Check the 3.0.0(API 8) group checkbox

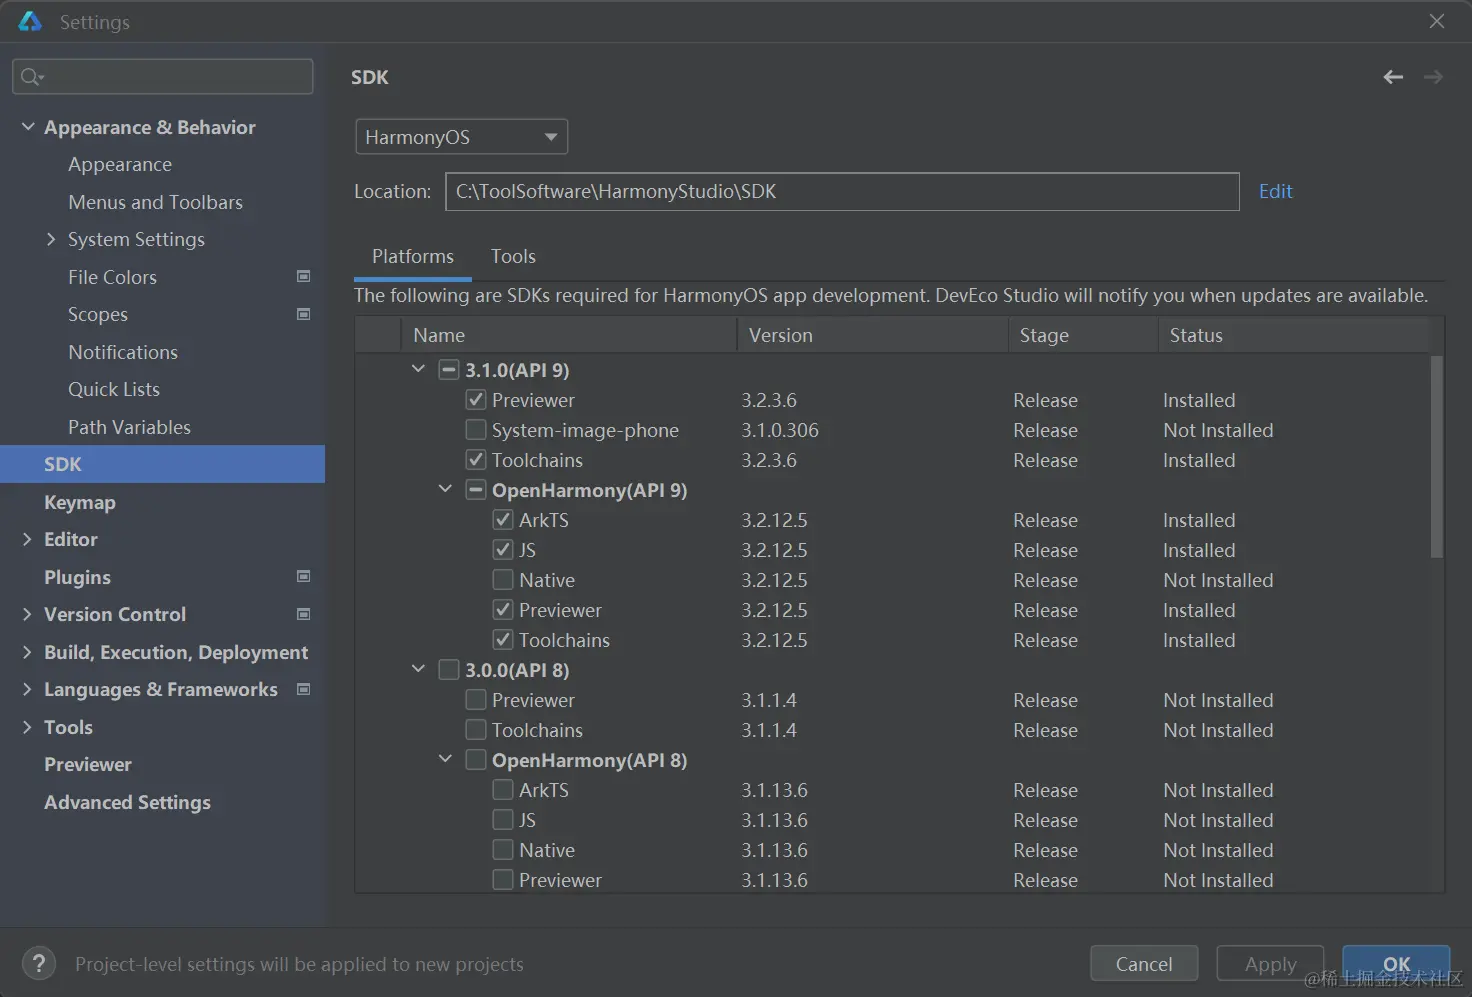(x=449, y=670)
